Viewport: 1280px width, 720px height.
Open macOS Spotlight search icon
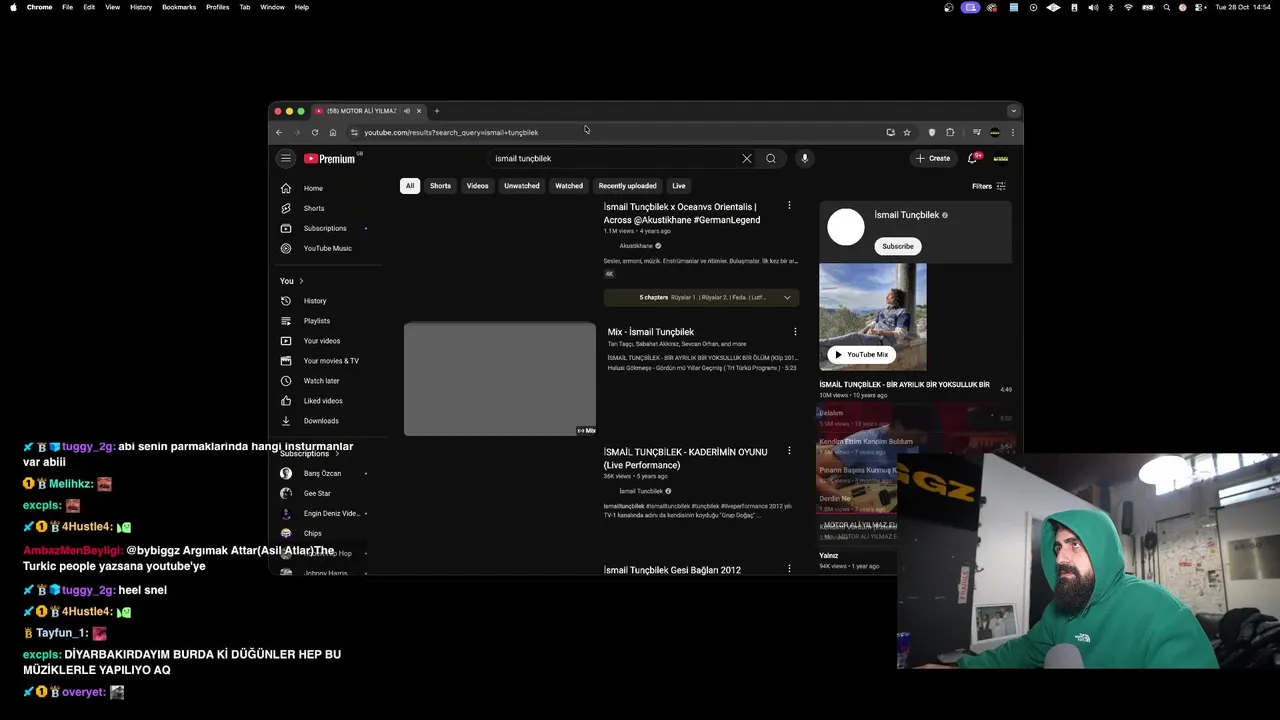(1166, 7)
